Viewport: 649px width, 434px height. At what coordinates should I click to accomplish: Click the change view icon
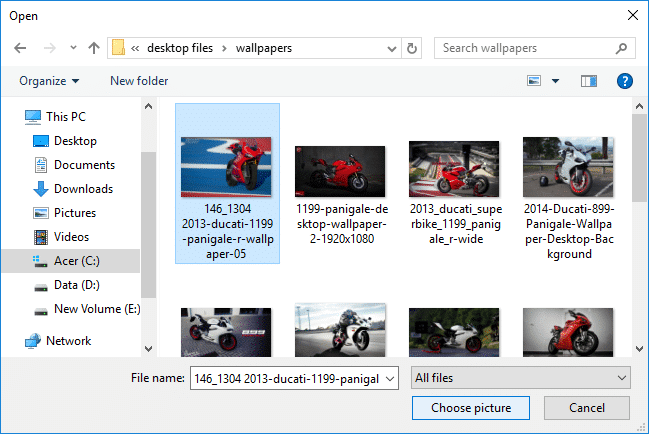click(x=534, y=81)
